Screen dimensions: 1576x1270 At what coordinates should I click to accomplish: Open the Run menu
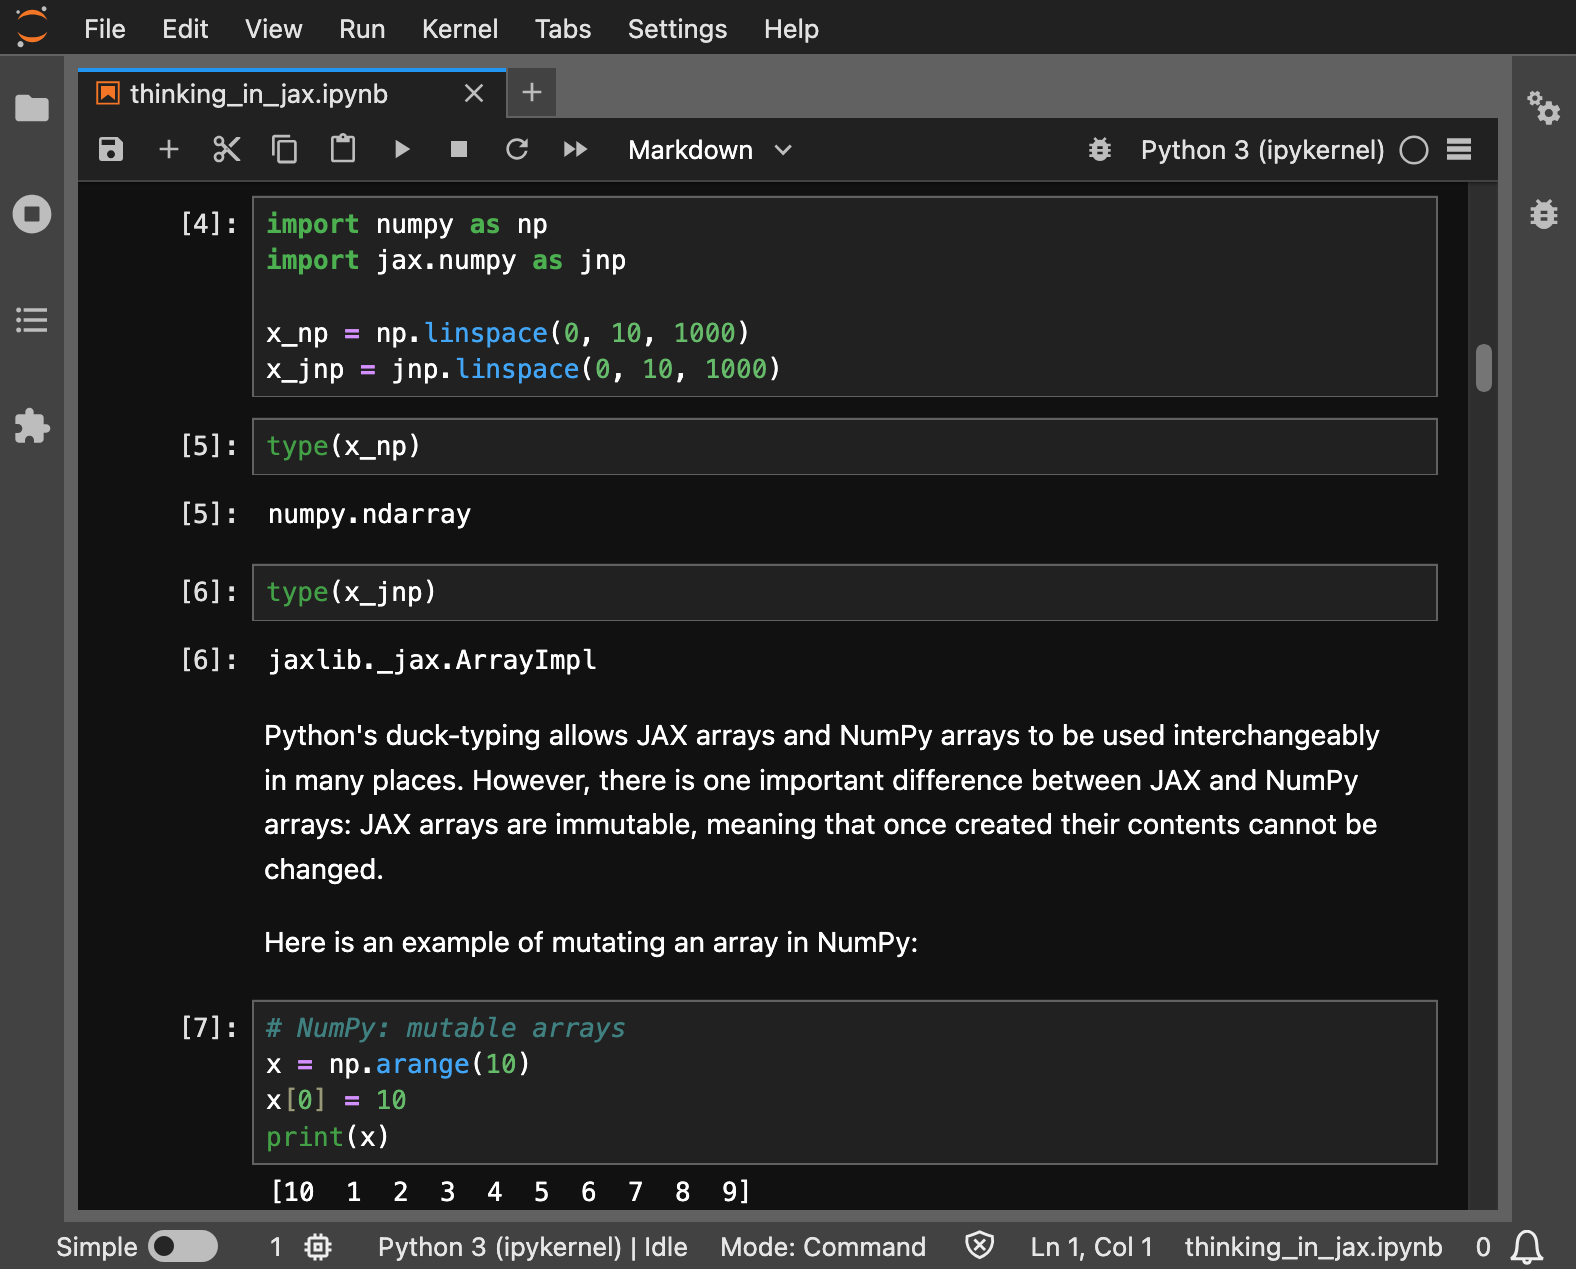pyautogui.click(x=362, y=29)
